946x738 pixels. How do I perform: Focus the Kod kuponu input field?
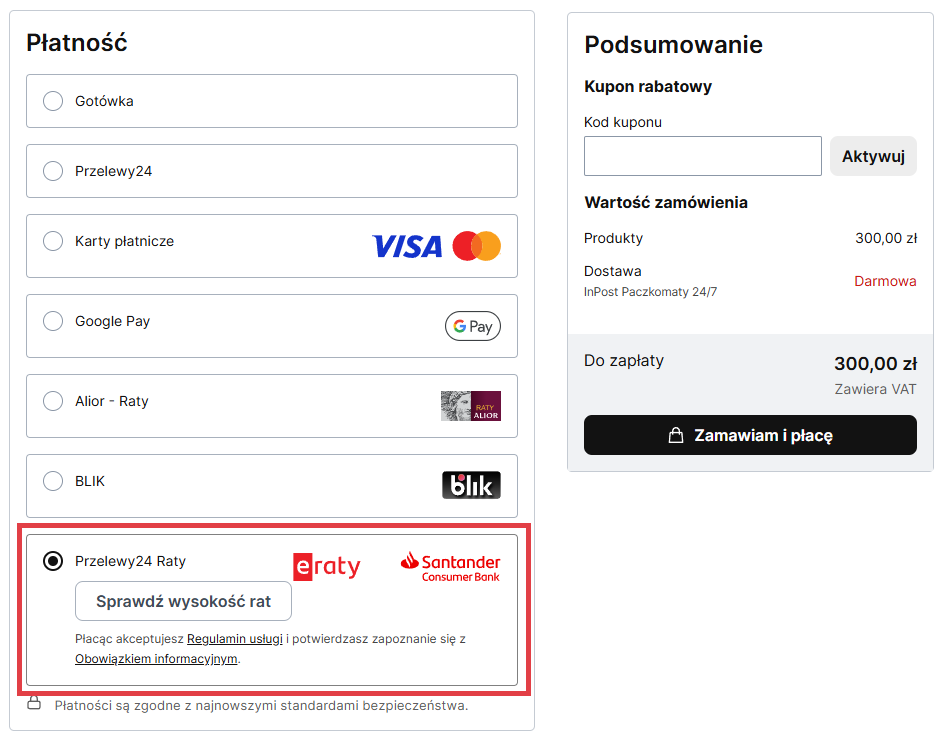click(x=703, y=156)
